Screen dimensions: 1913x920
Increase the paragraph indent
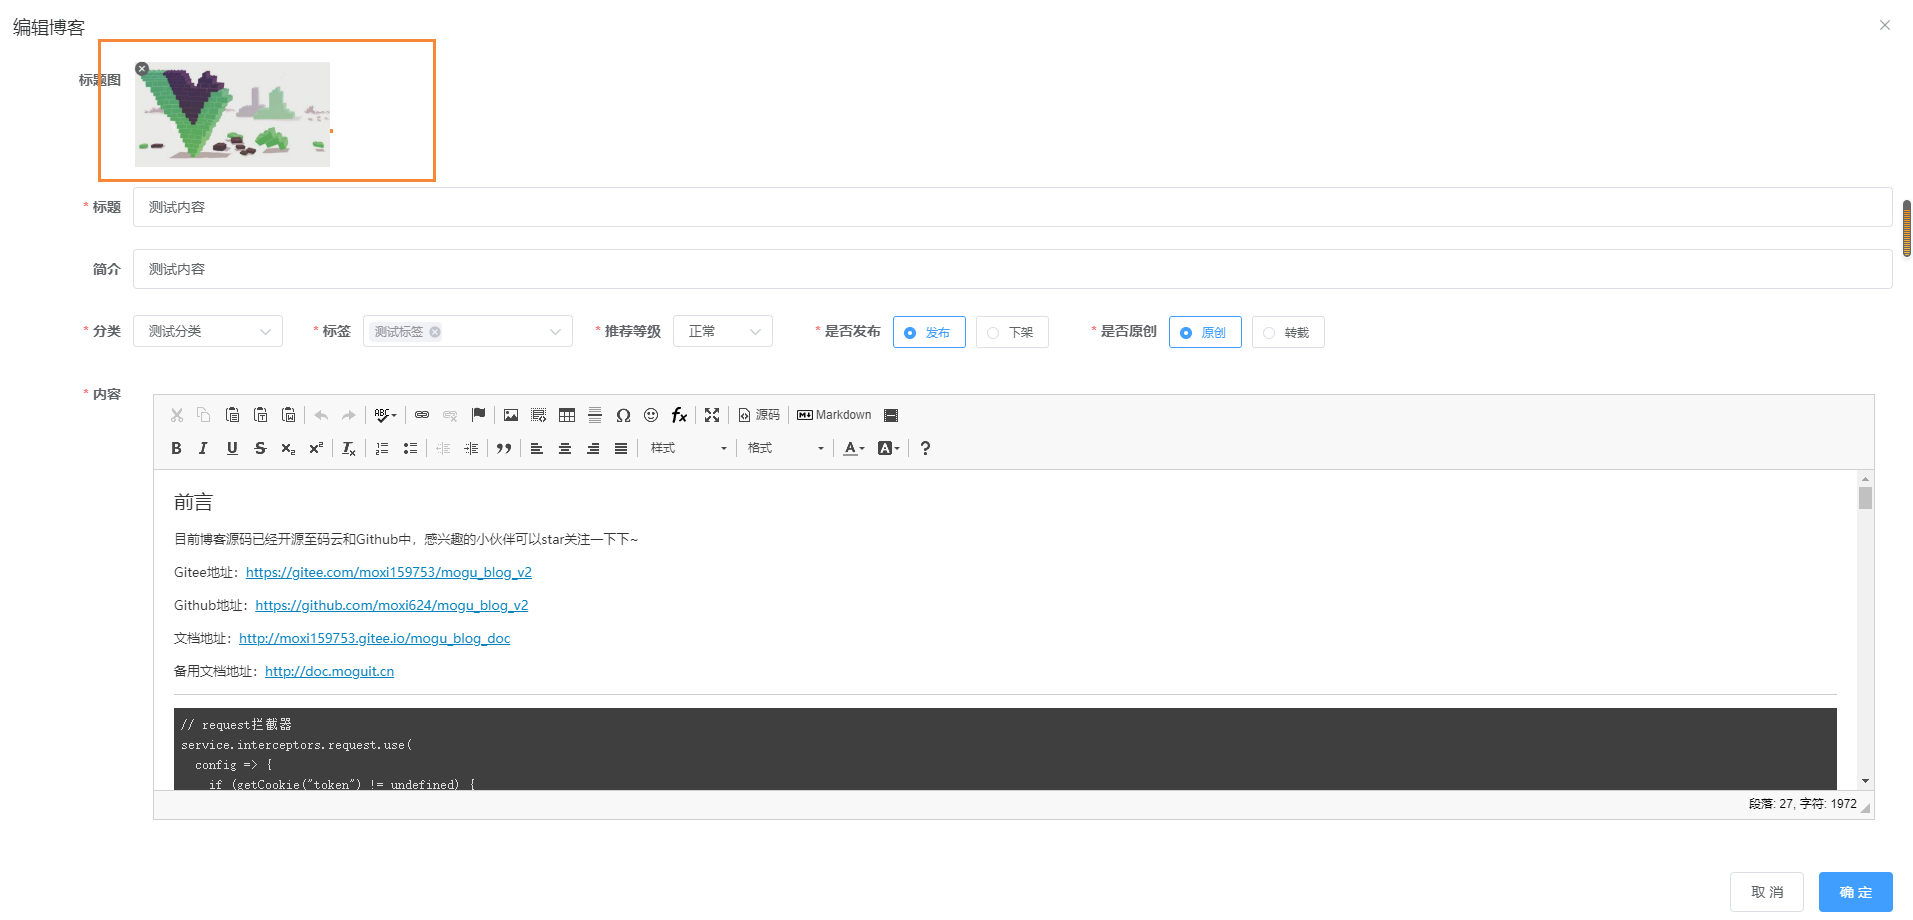[x=471, y=448]
